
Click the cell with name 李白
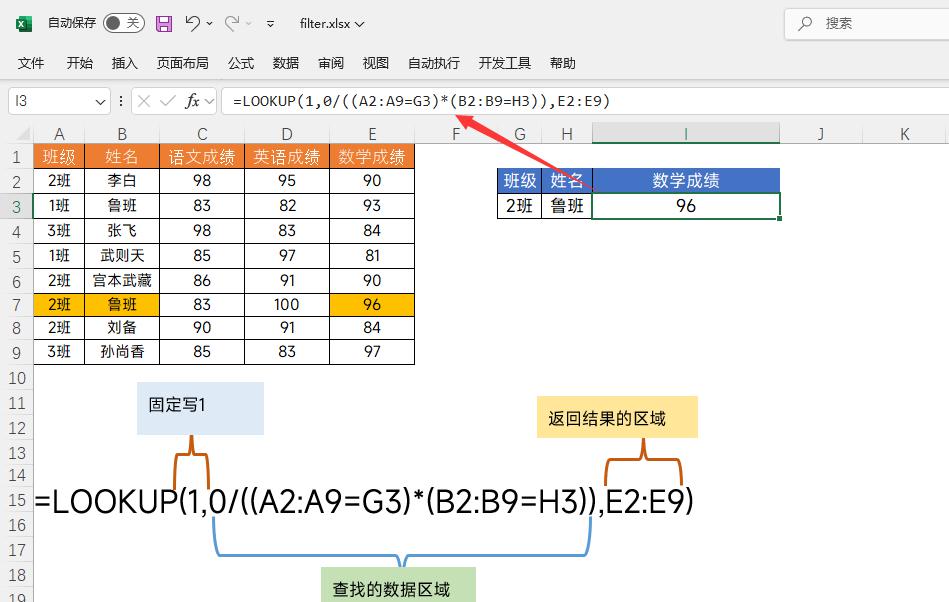[x=122, y=180]
